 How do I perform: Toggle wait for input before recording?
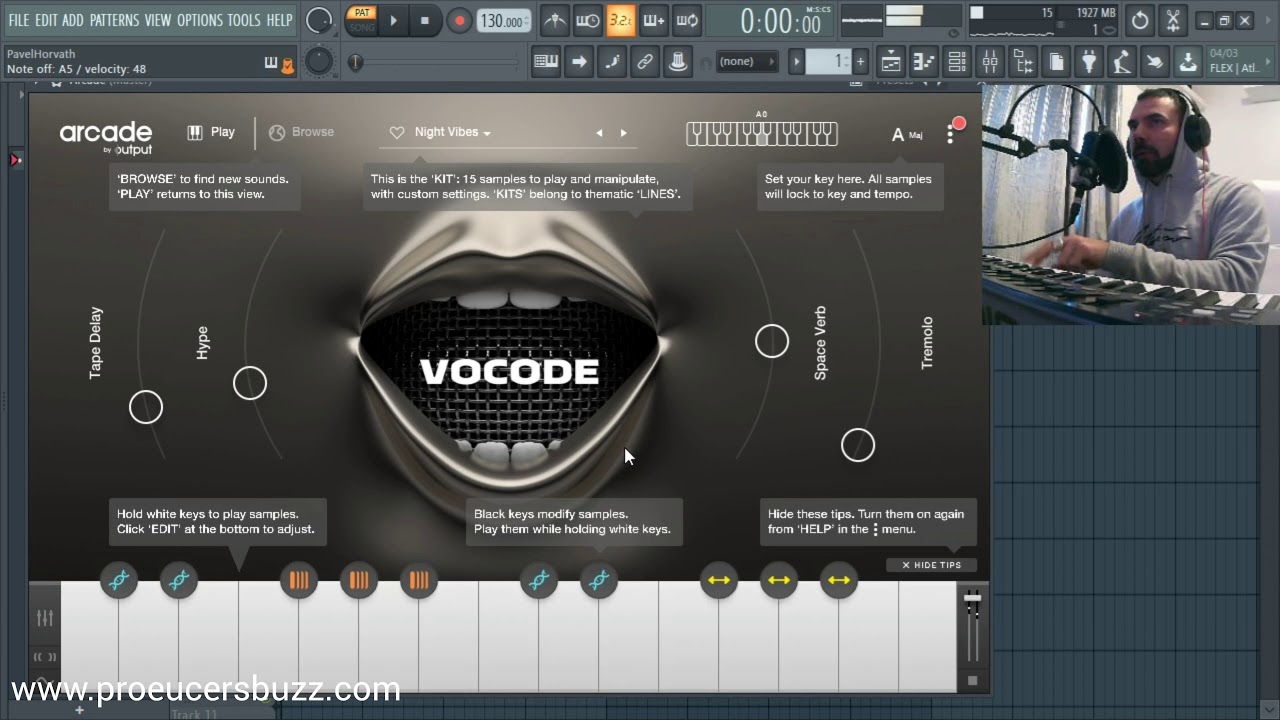pos(588,20)
